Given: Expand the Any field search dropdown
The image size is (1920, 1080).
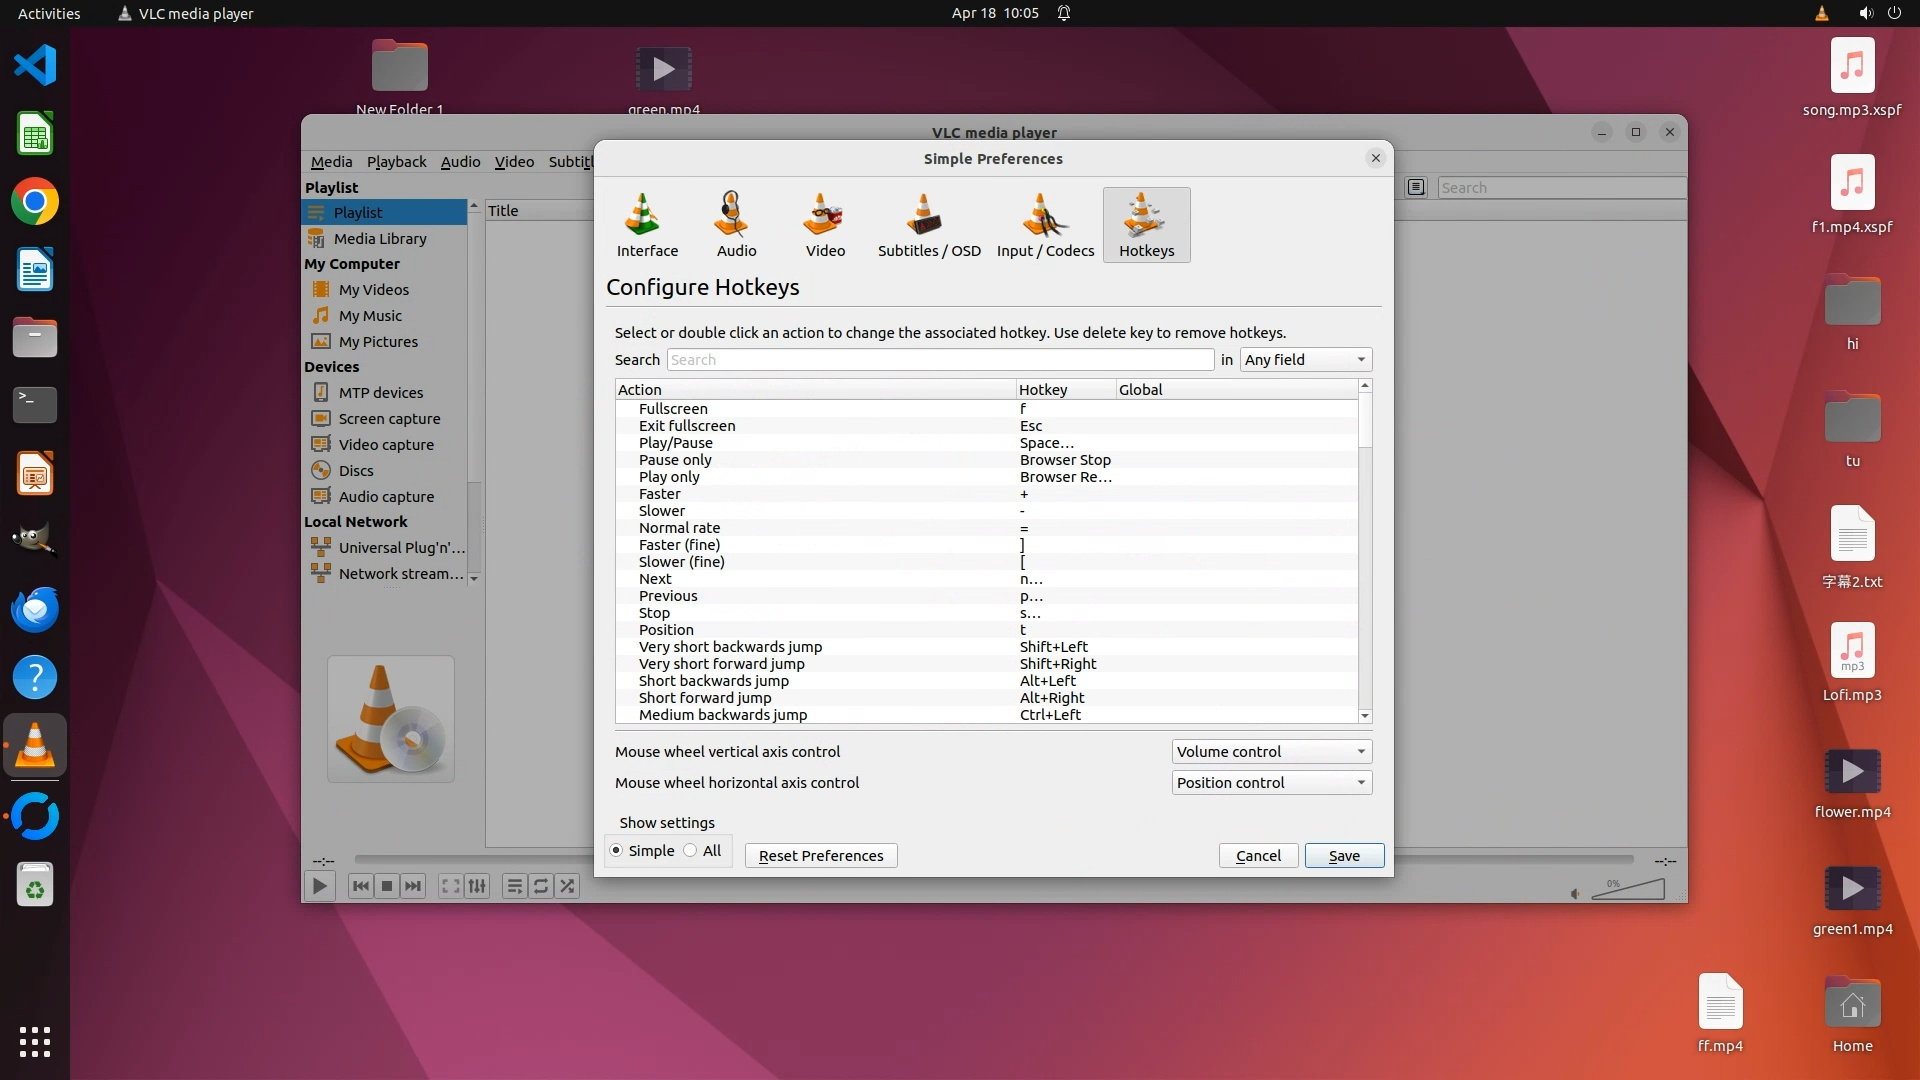Looking at the screenshot, I should (x=1305, y=360).
